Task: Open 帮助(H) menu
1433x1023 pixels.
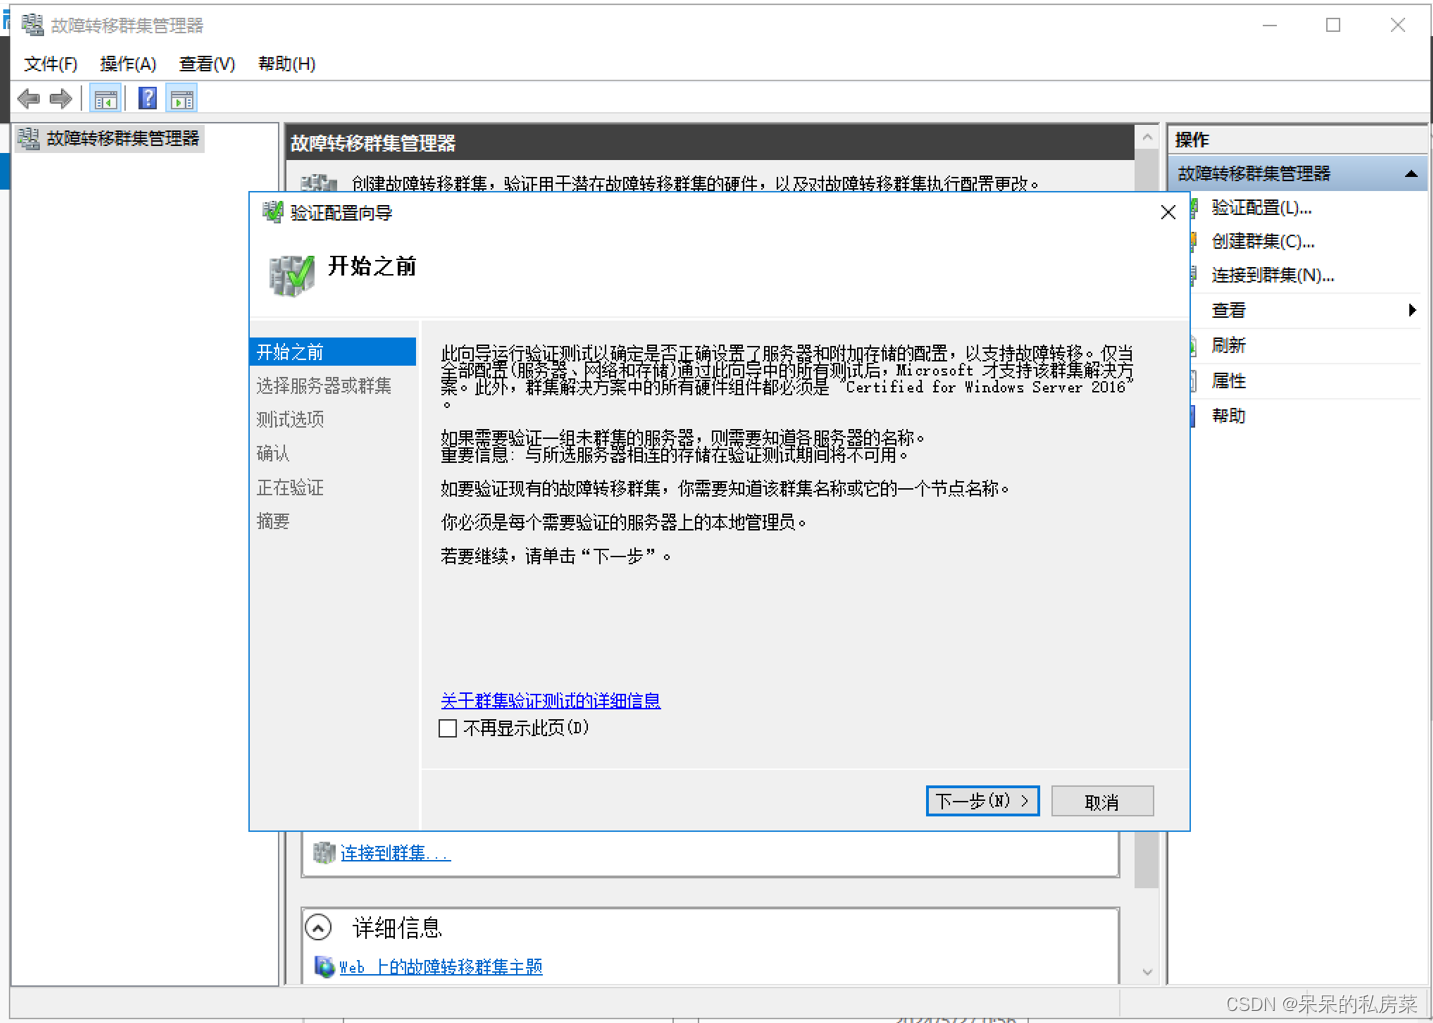Action: tap(287, 64)
